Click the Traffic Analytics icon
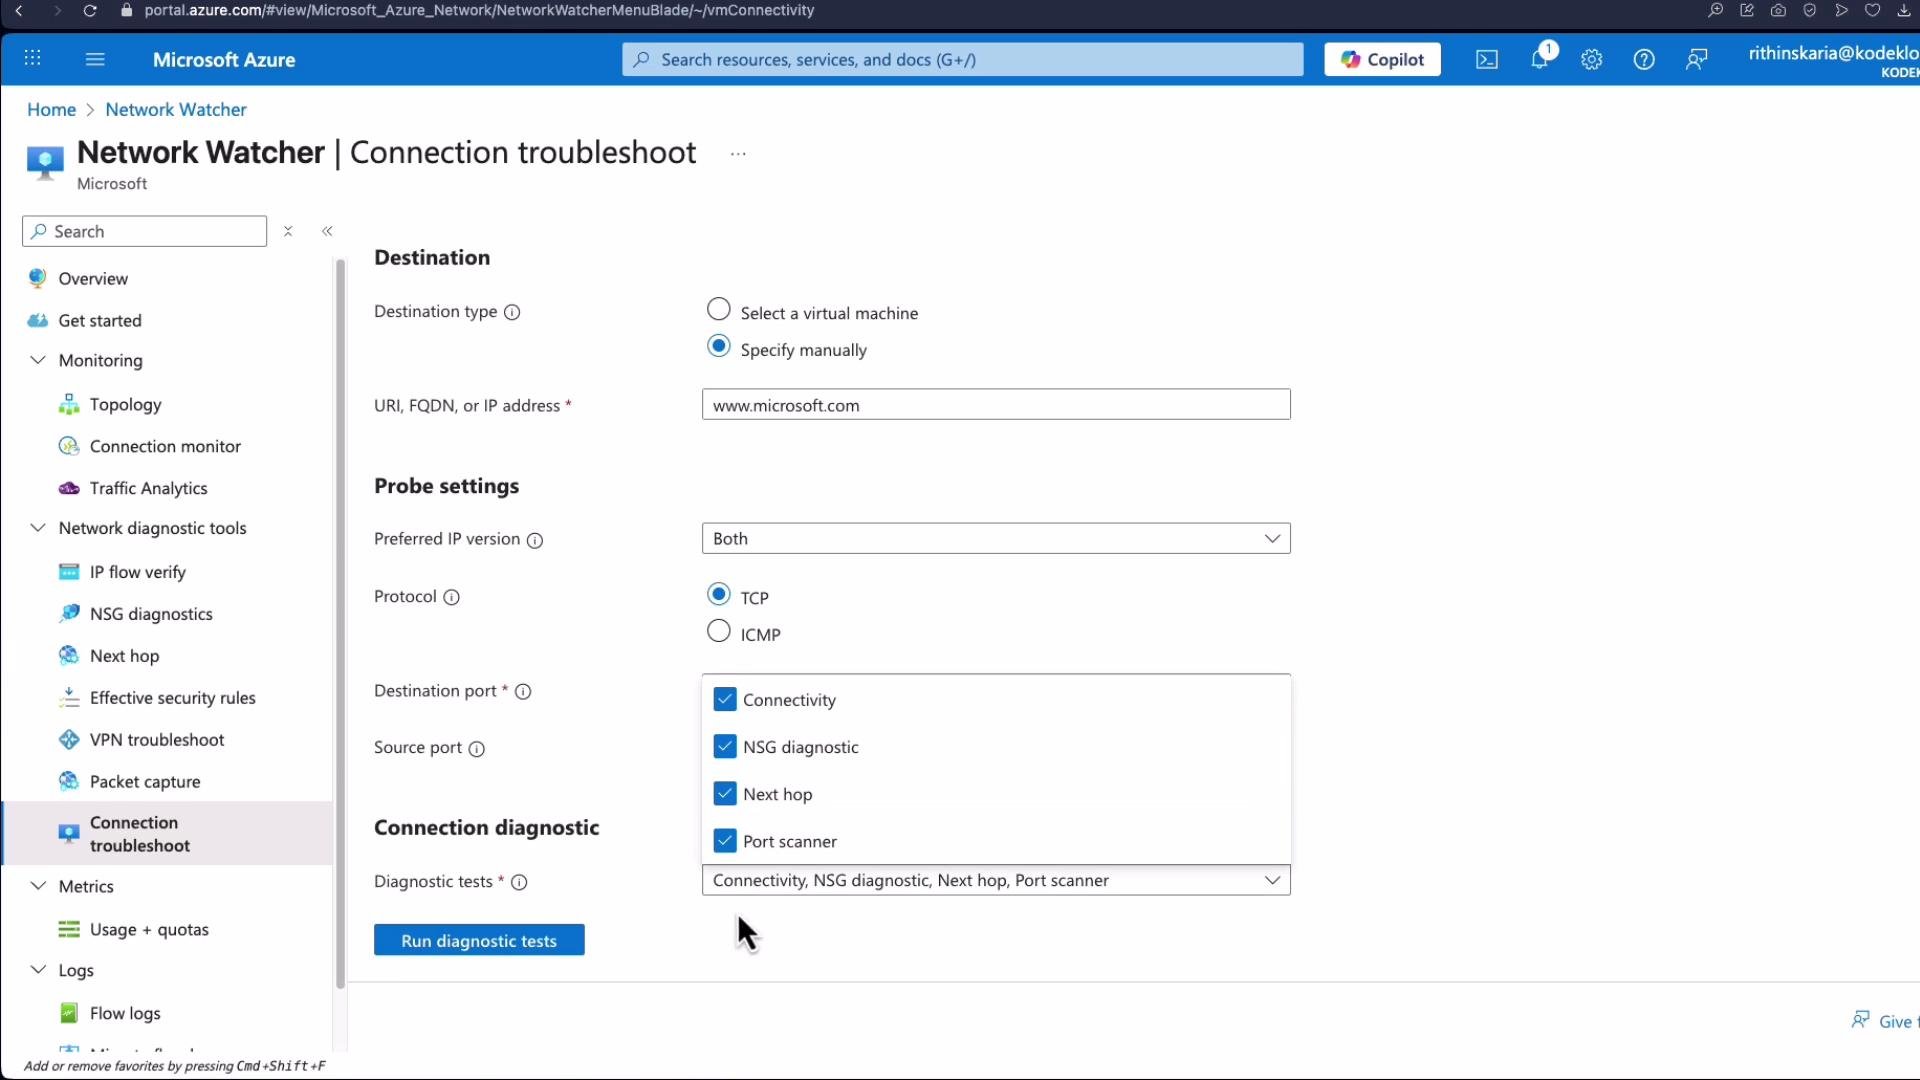The width and height of the screenshot is (1920, 1080). coord(69,488)
